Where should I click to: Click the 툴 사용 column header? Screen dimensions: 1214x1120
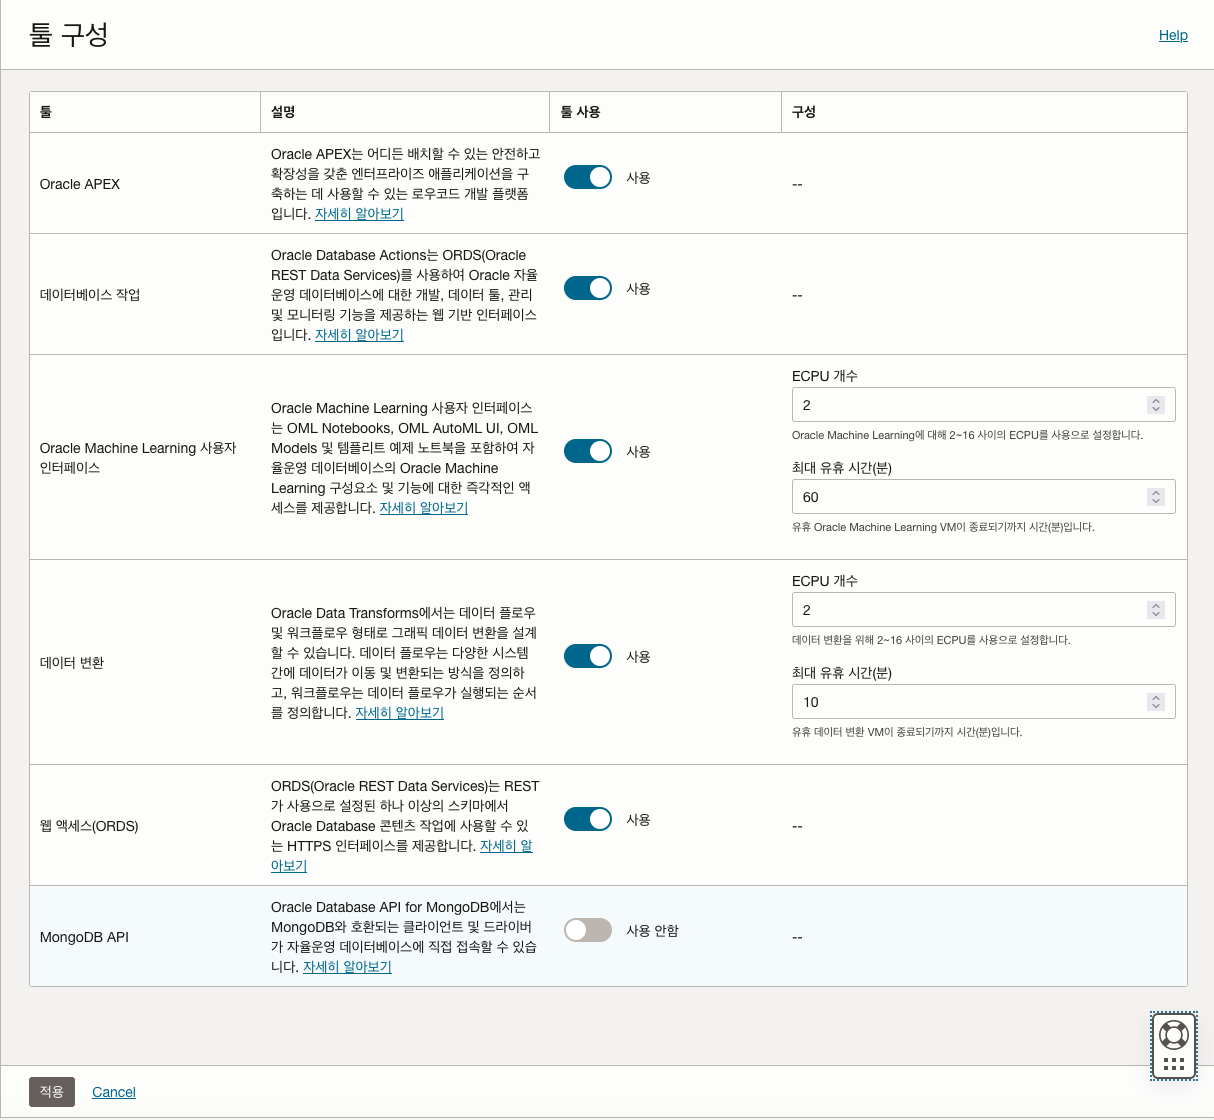[x=665, y=112]
